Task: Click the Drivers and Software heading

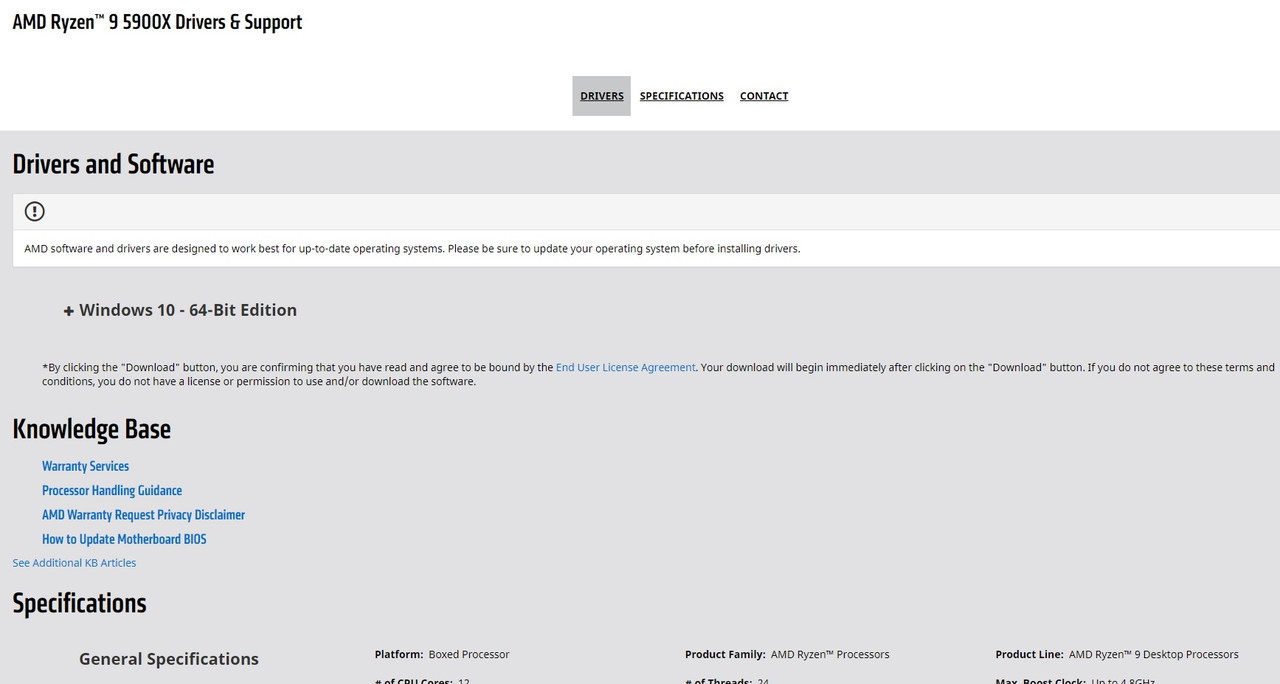Action: 113,164
